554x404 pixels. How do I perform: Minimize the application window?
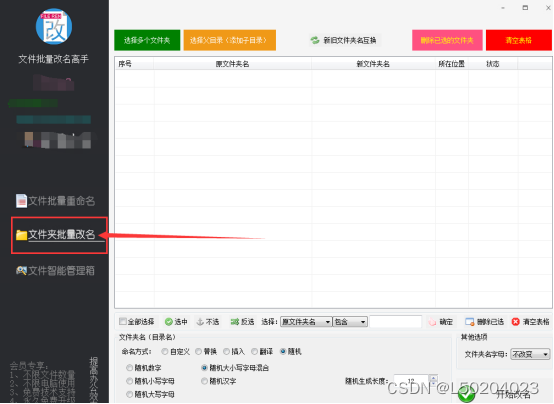pyautogui.click(x=503, y=7)
